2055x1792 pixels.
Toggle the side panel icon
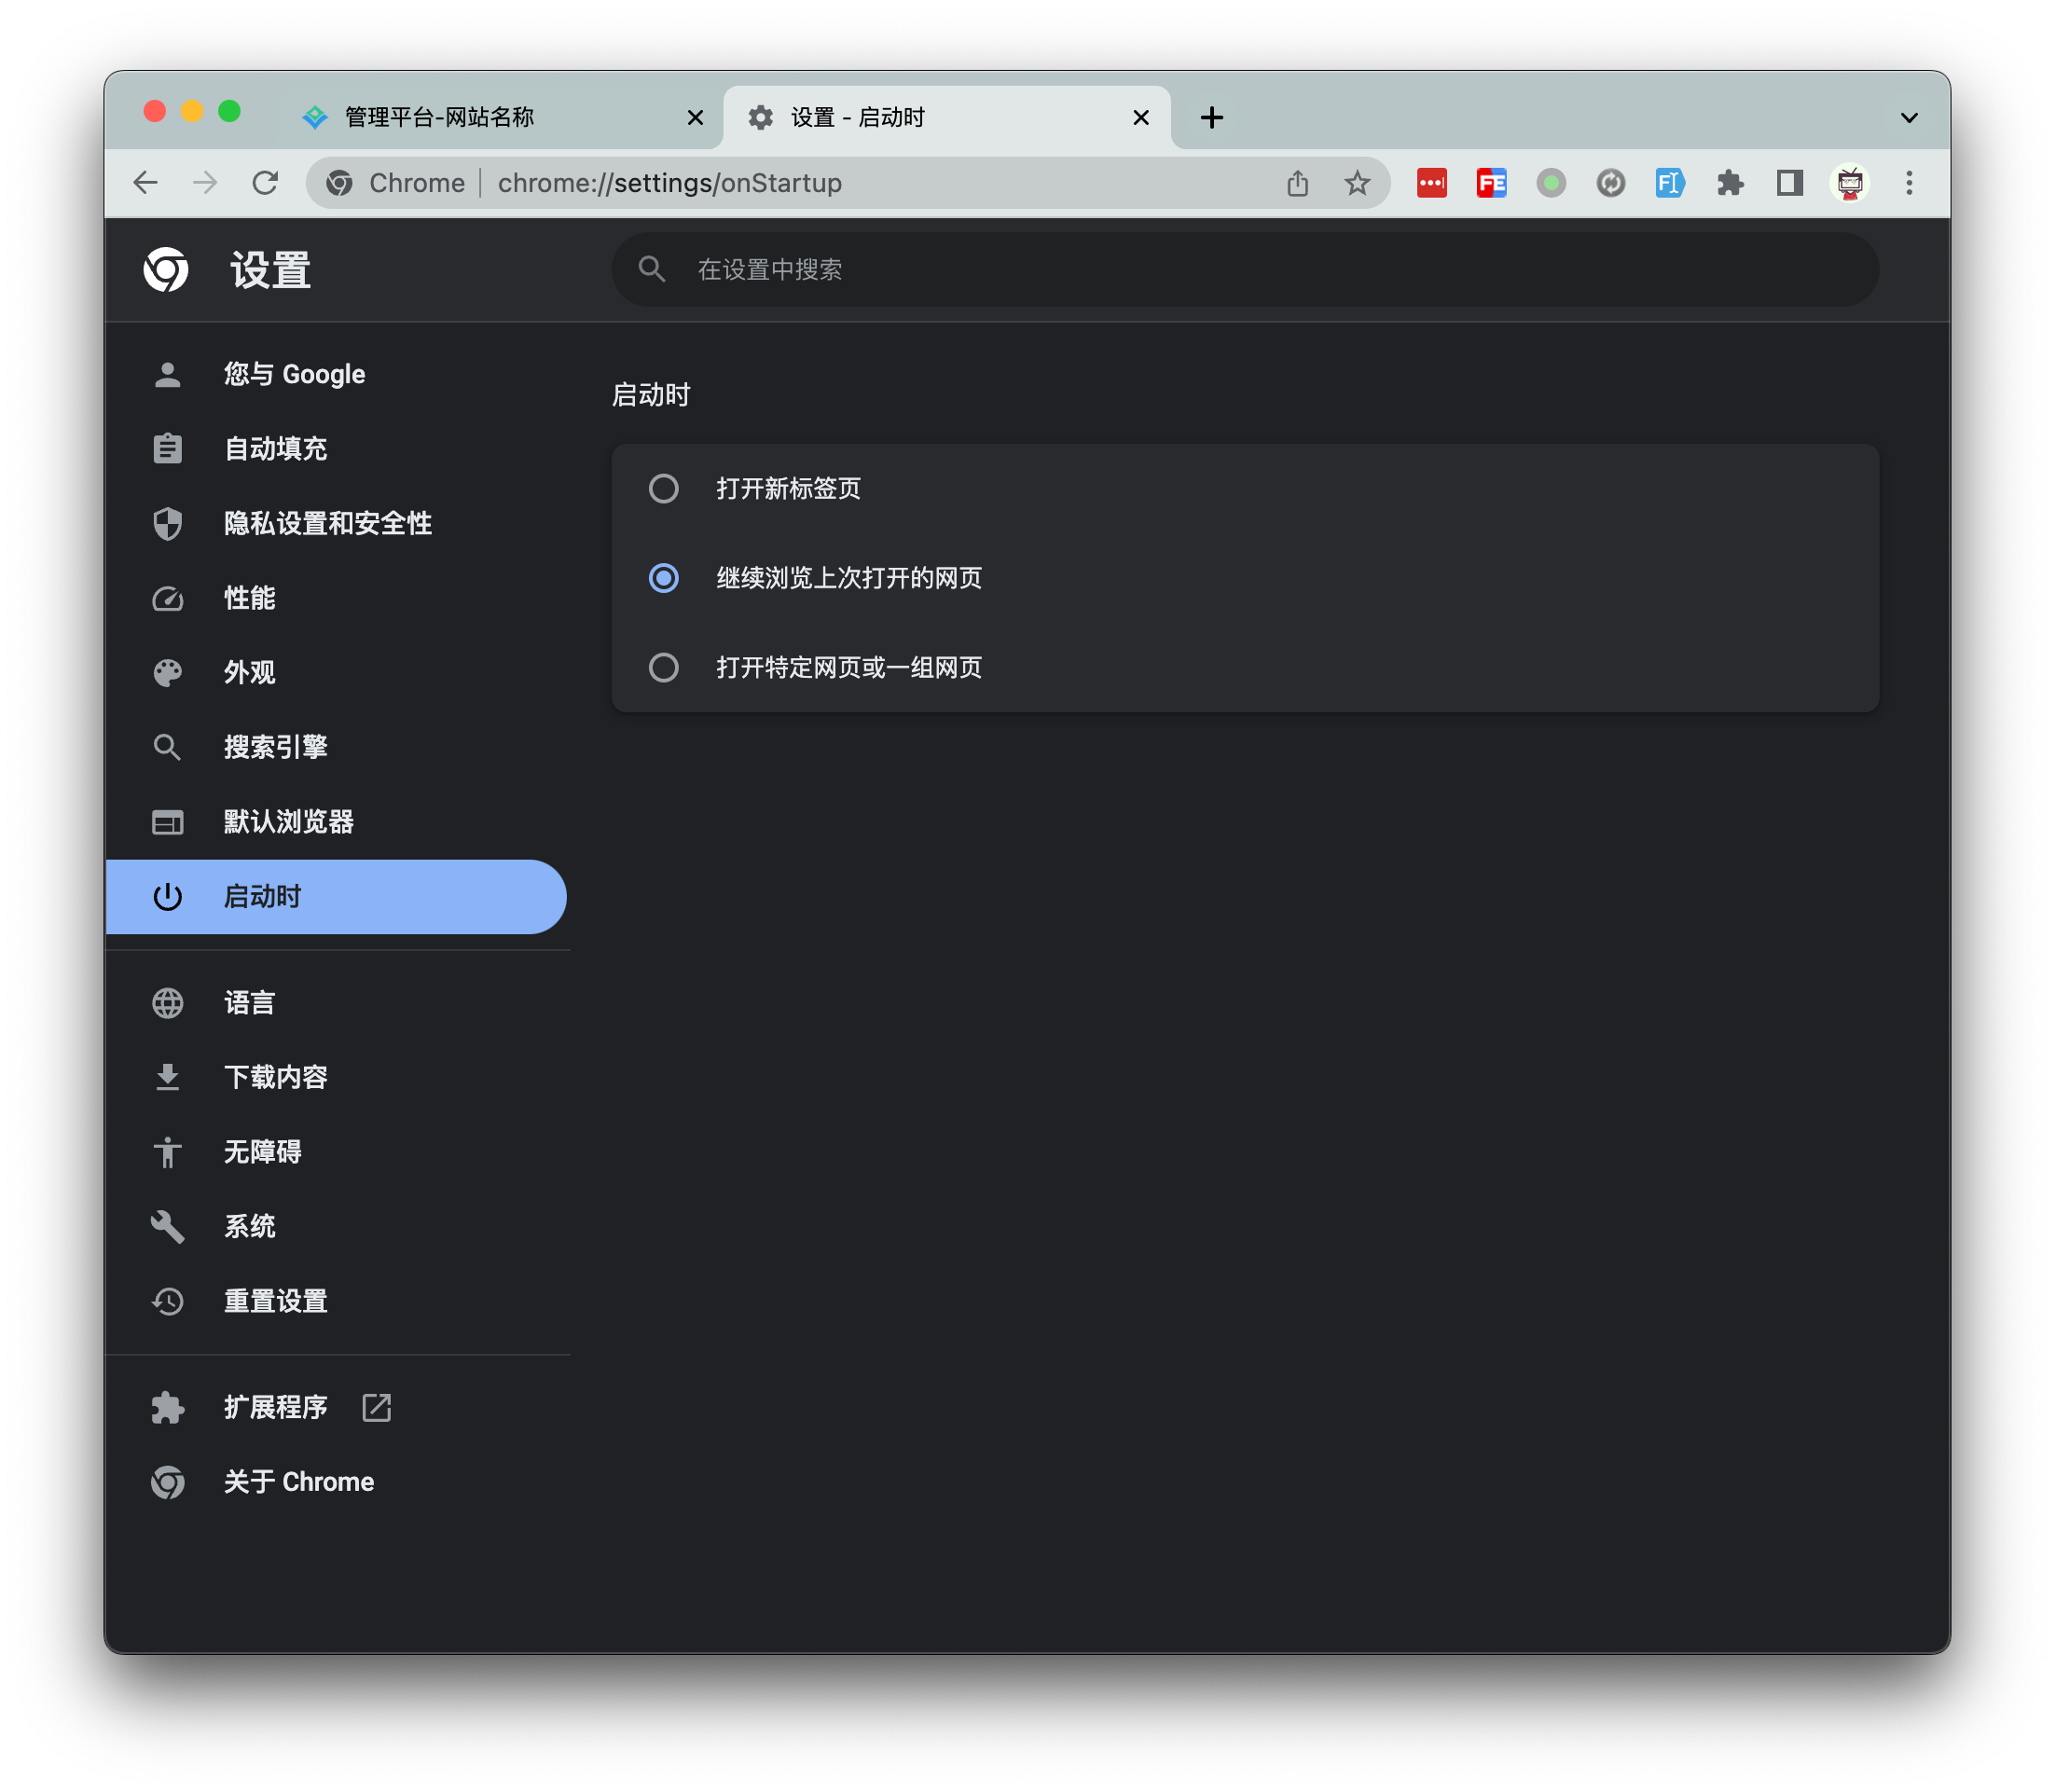(x=1789, y=183)
